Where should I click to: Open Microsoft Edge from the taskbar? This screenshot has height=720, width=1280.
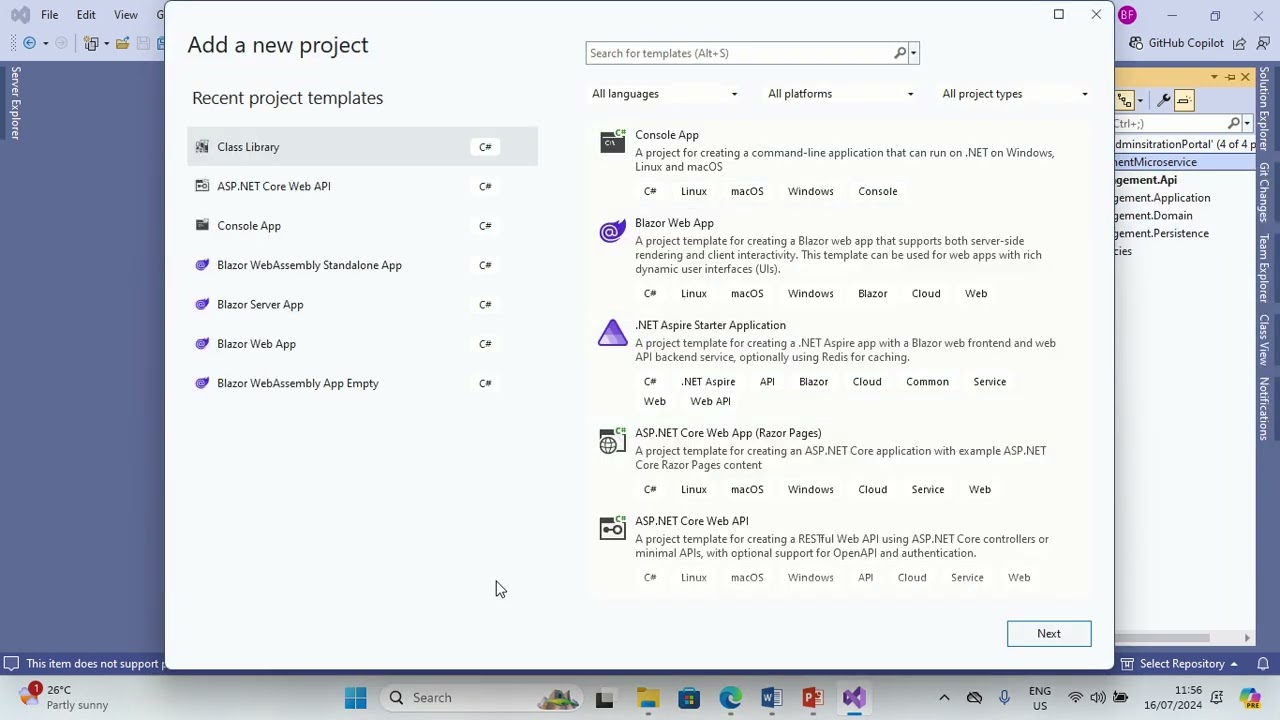pos(730,698)
